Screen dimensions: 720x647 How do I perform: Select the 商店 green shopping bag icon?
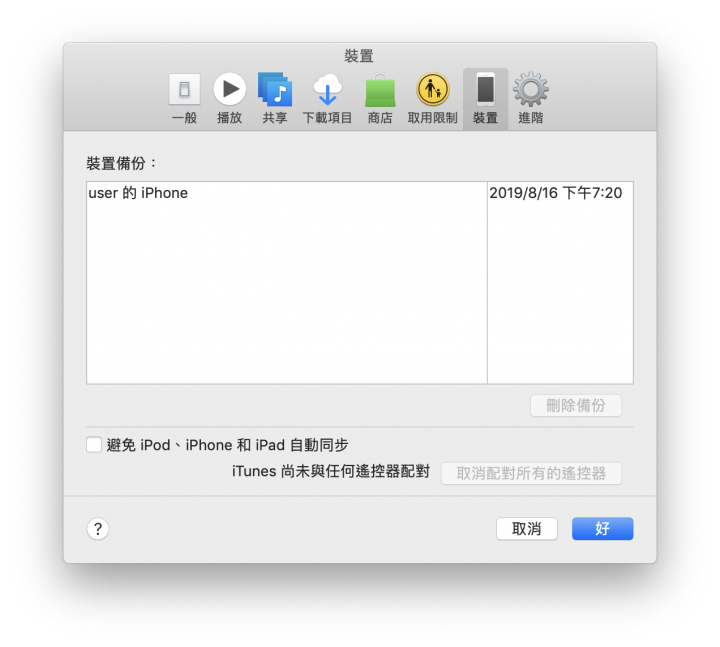point(380,90)
